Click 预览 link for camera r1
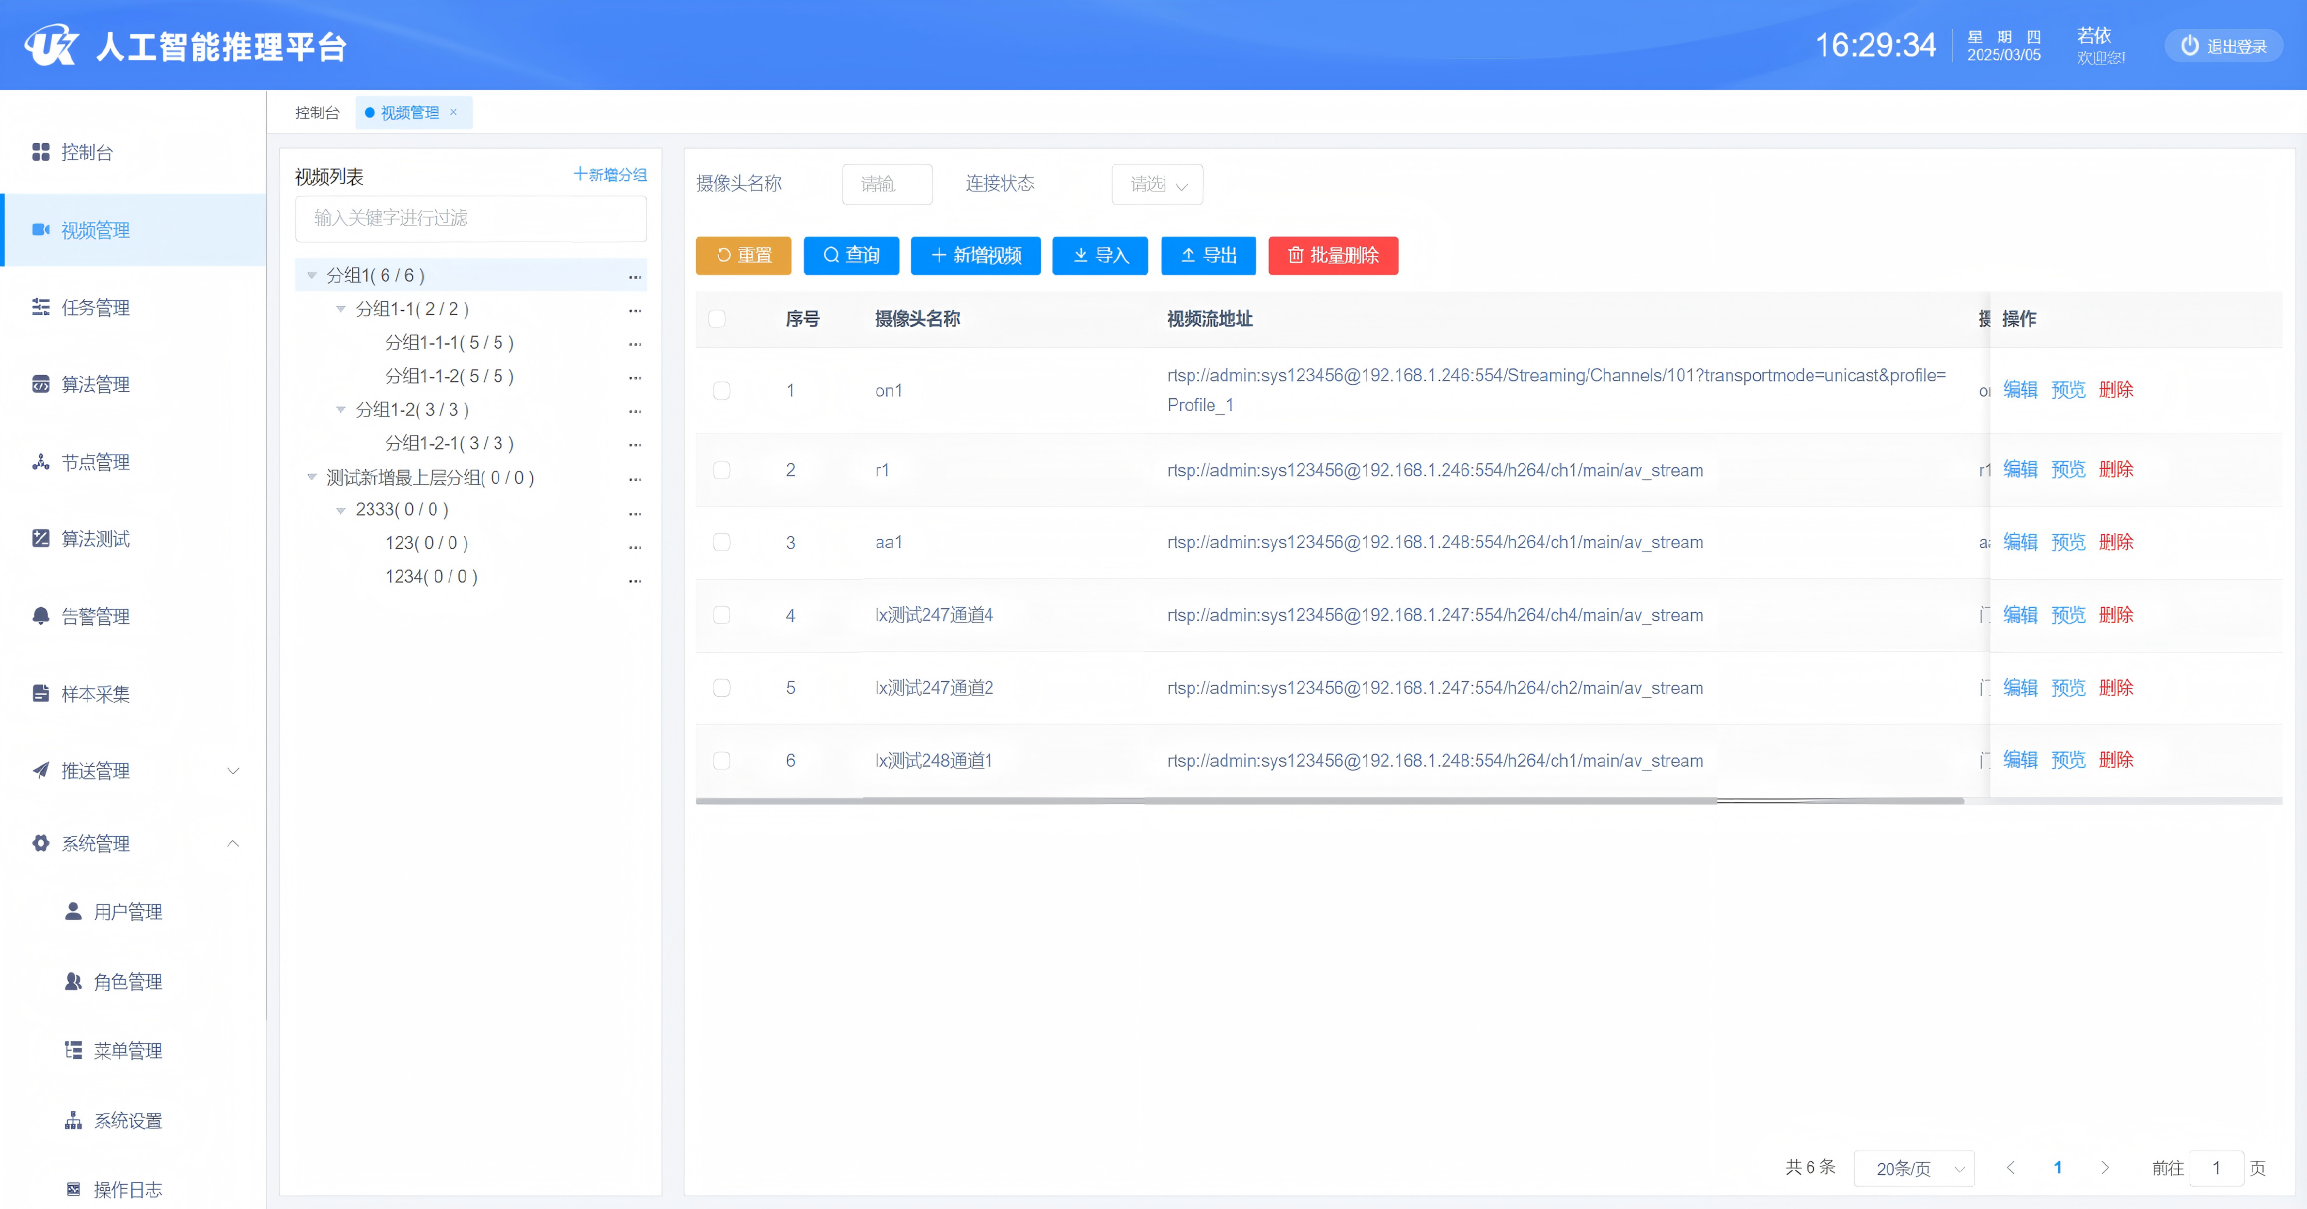The image size is (2307, 1209). tap(2068, 470)
